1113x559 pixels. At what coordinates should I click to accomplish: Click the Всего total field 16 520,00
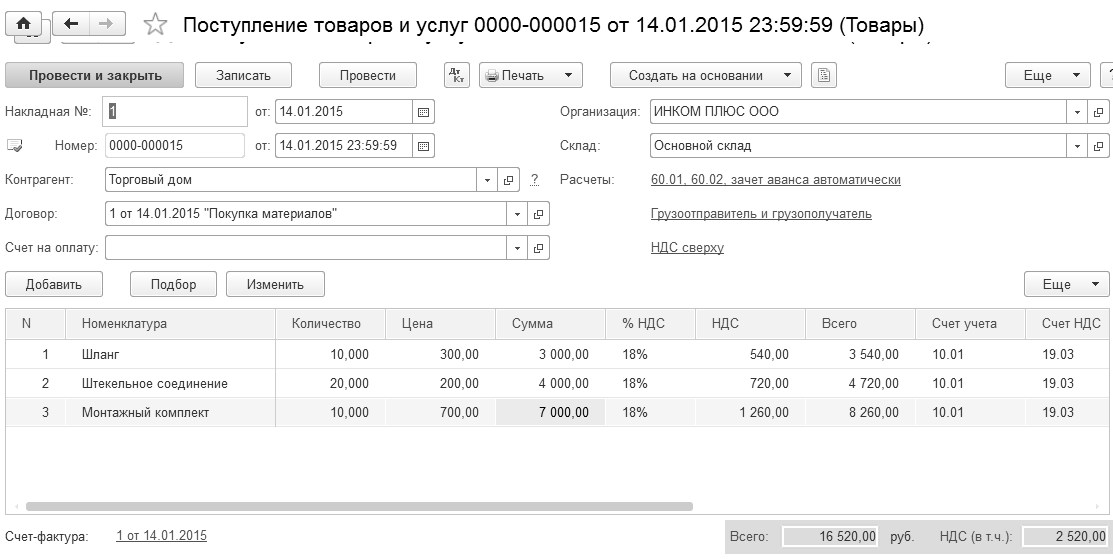[830, 536]
